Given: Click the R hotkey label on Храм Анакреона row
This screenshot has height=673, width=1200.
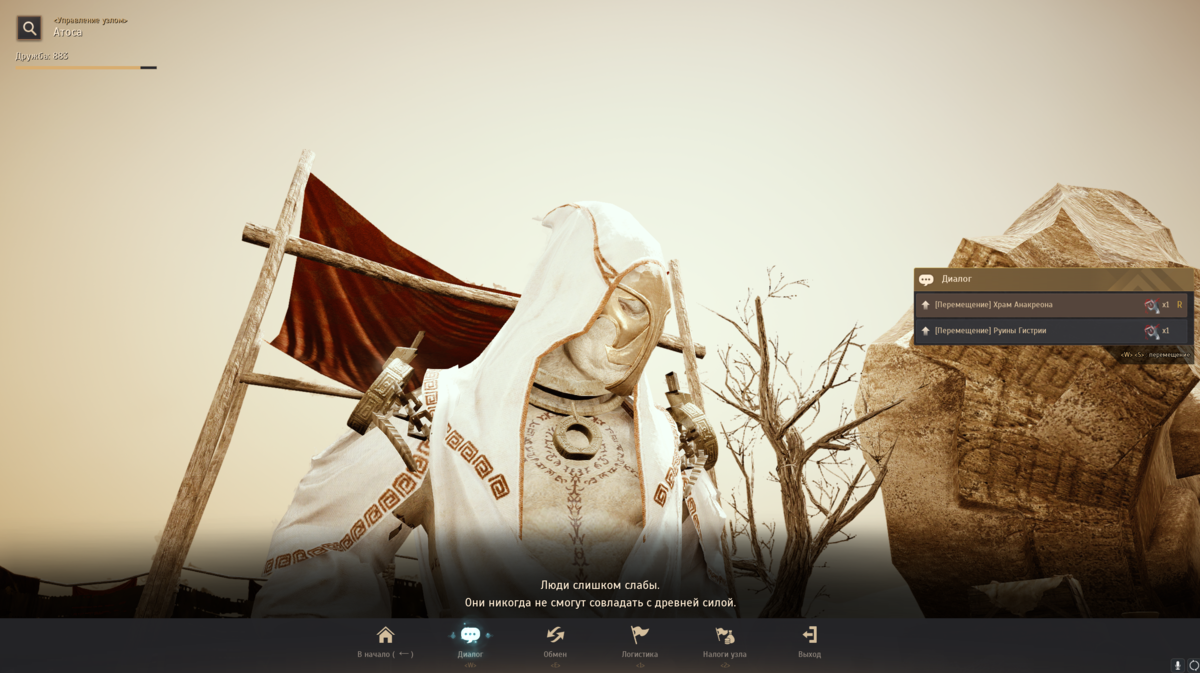Looking at the screenshot, I should (x=1179, y=305).
